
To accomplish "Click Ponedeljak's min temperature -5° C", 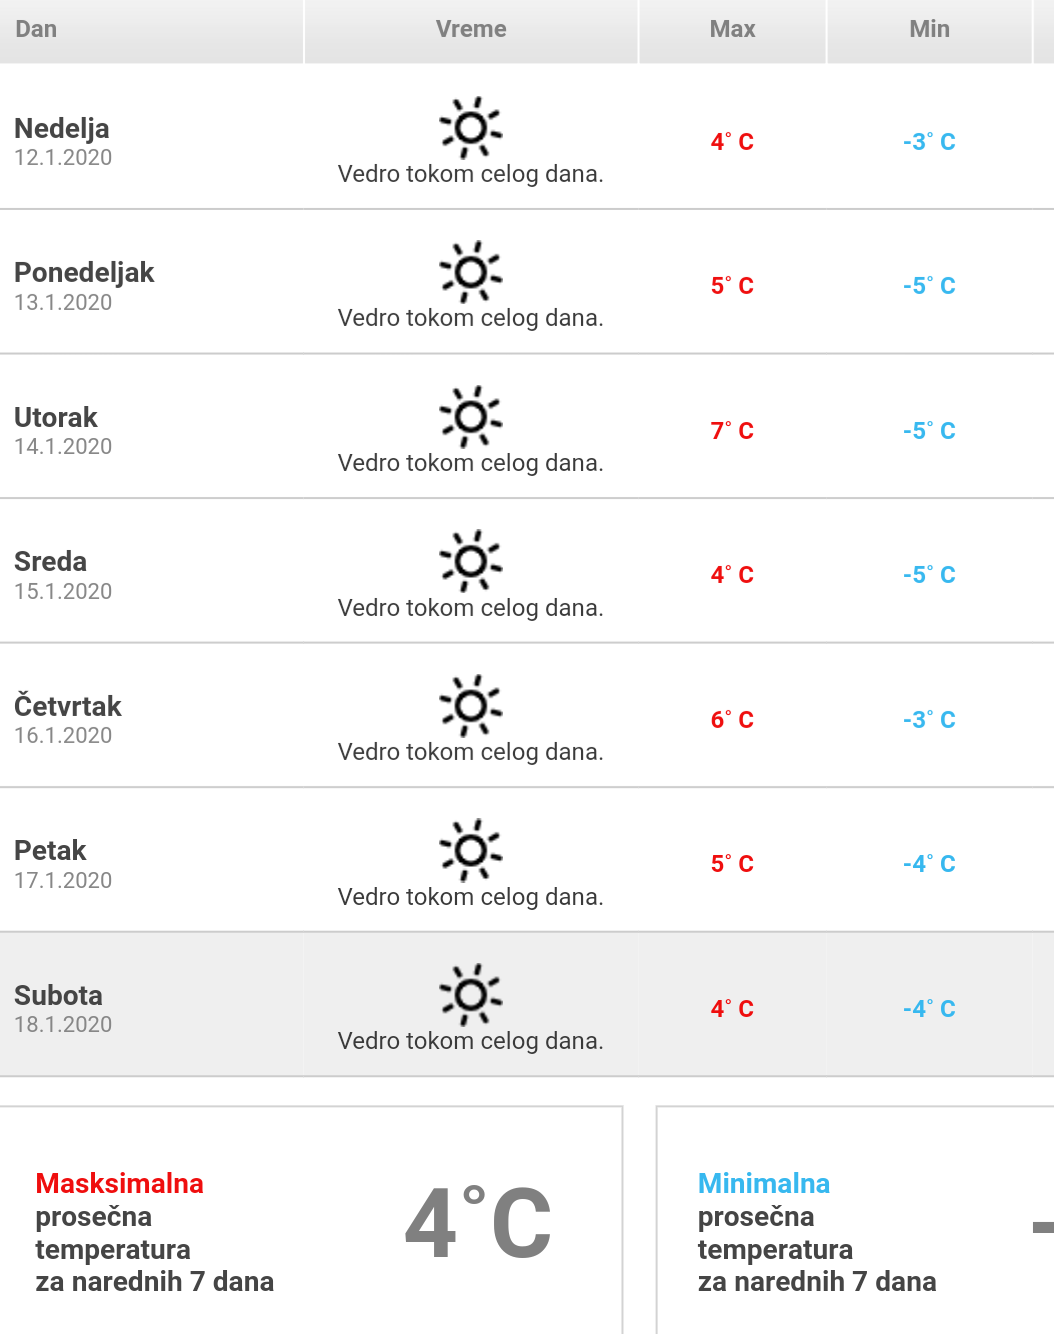I will 929,286.
